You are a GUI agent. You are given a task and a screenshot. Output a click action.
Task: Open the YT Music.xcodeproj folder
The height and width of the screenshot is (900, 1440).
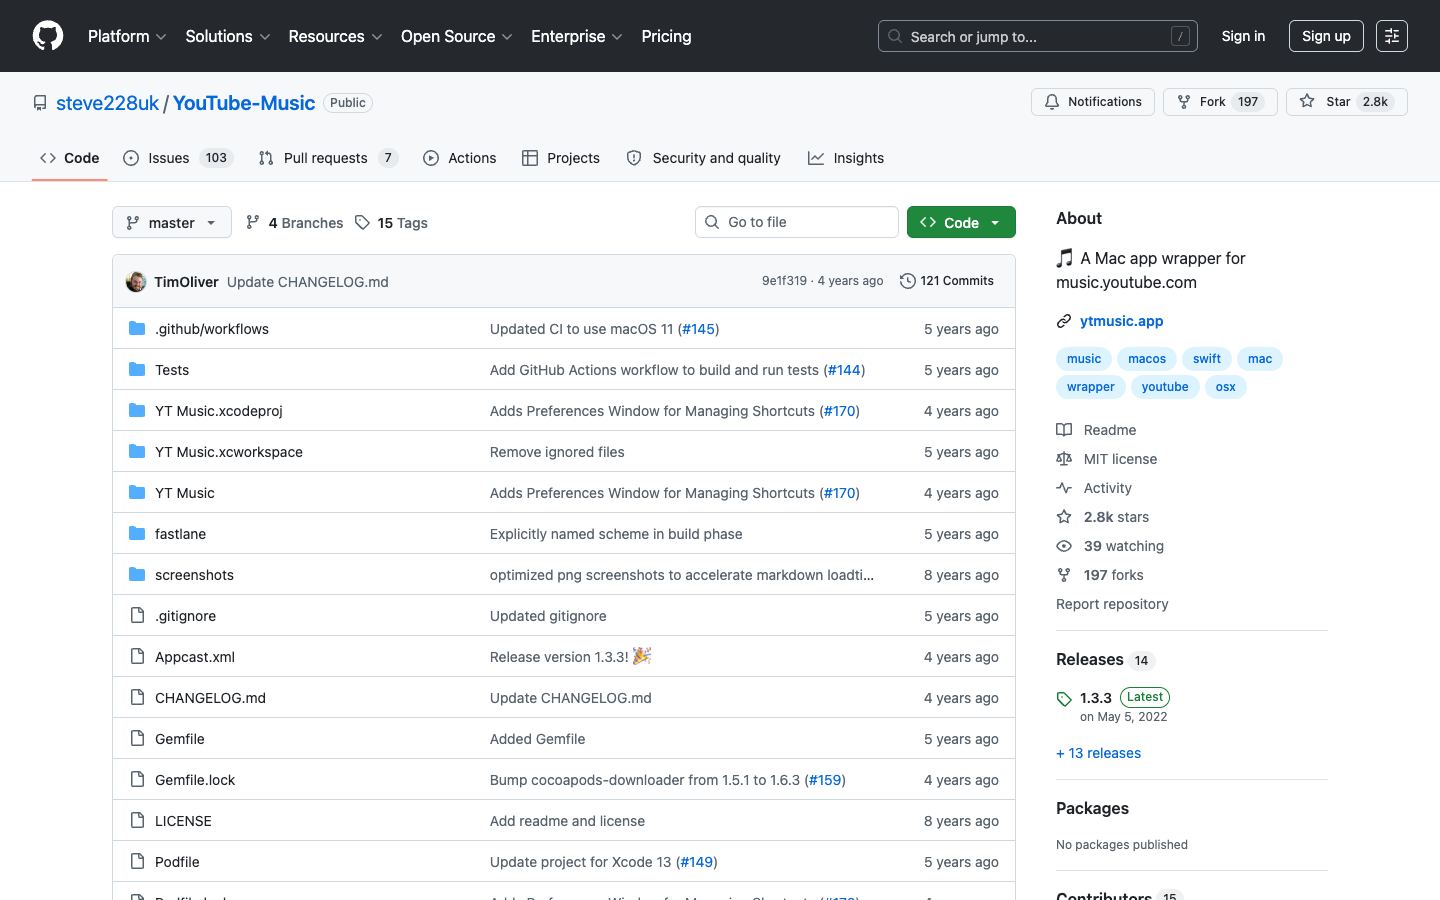tap(219, 411)
